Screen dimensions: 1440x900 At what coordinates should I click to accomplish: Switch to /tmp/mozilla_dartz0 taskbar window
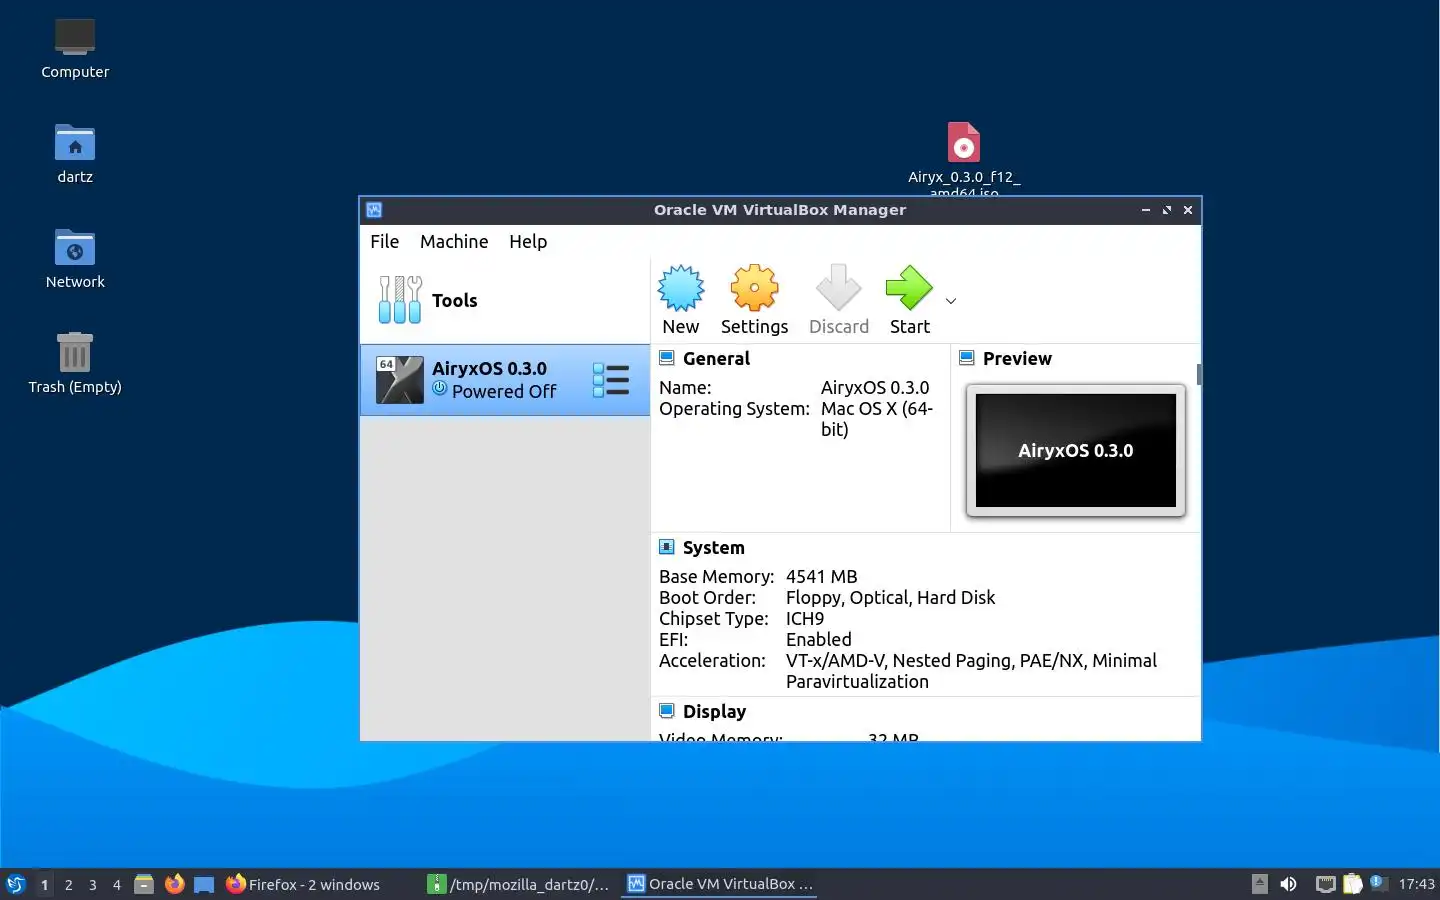(519, 884)
